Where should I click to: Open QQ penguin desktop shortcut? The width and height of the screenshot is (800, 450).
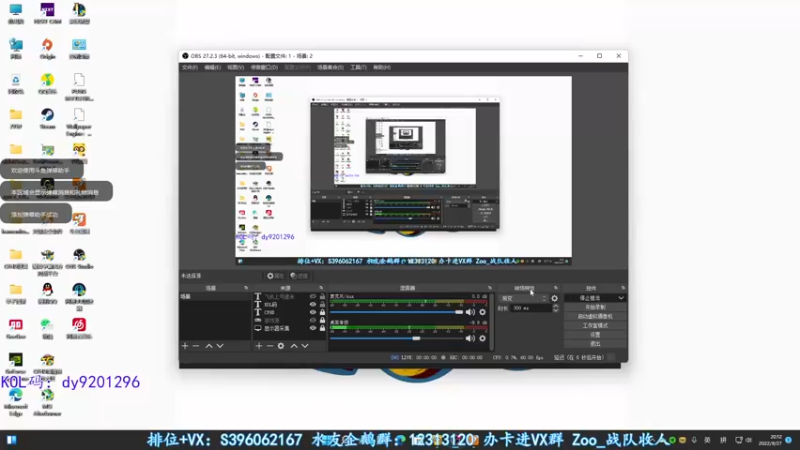point(47,294)
